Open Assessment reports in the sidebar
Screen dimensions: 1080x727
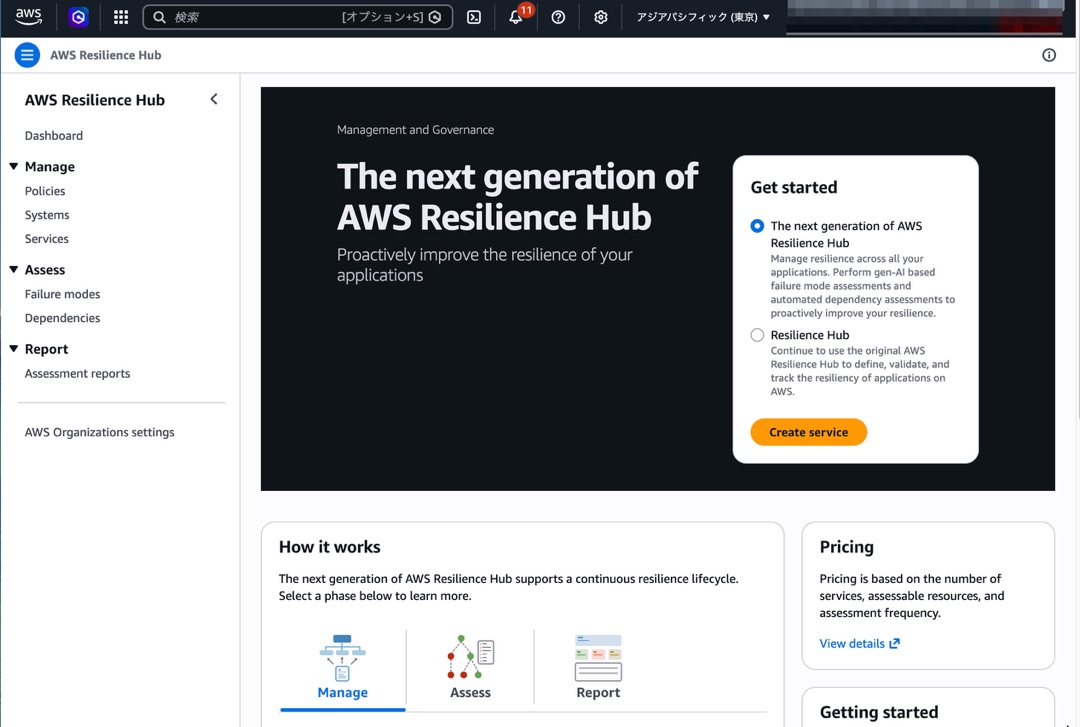tap(77, 373)
